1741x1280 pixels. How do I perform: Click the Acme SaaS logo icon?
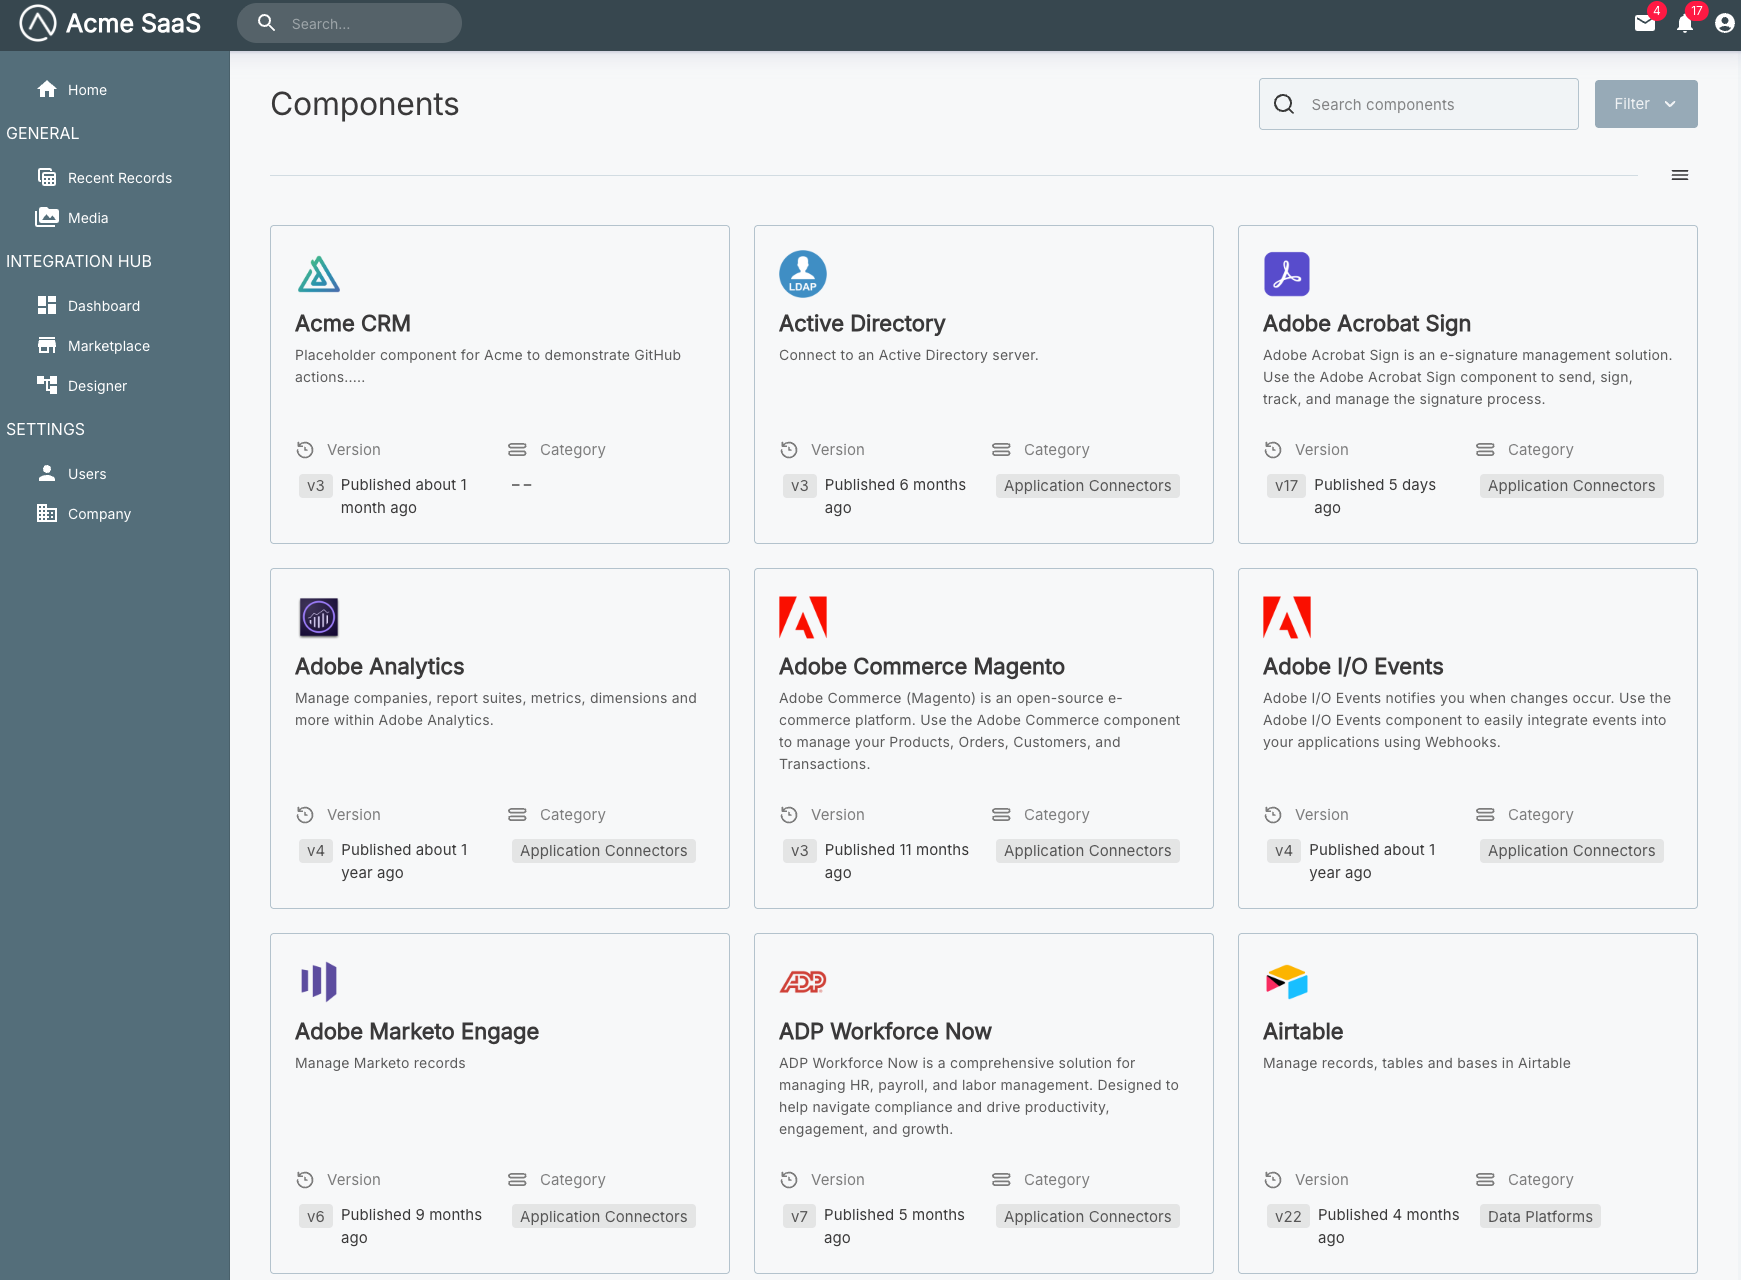point(36,22)
